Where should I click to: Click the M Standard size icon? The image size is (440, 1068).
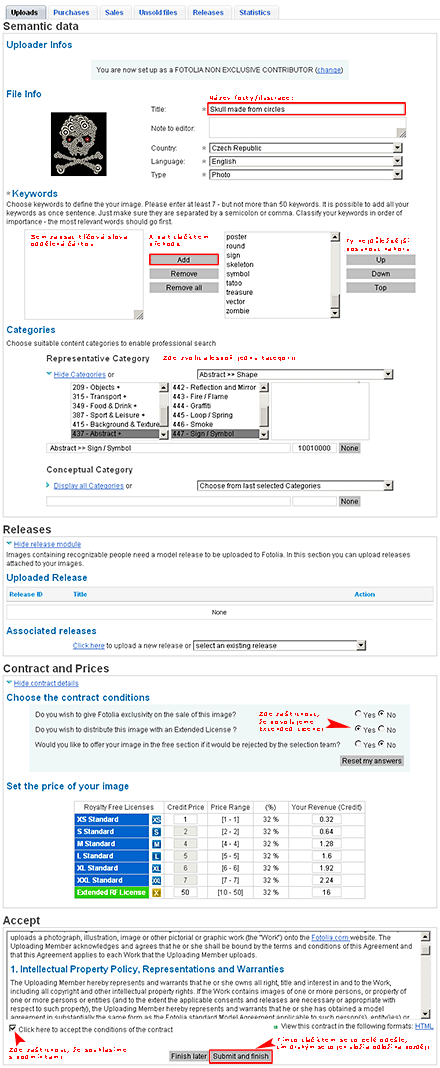pyautogui.click(x=157, y=844)
